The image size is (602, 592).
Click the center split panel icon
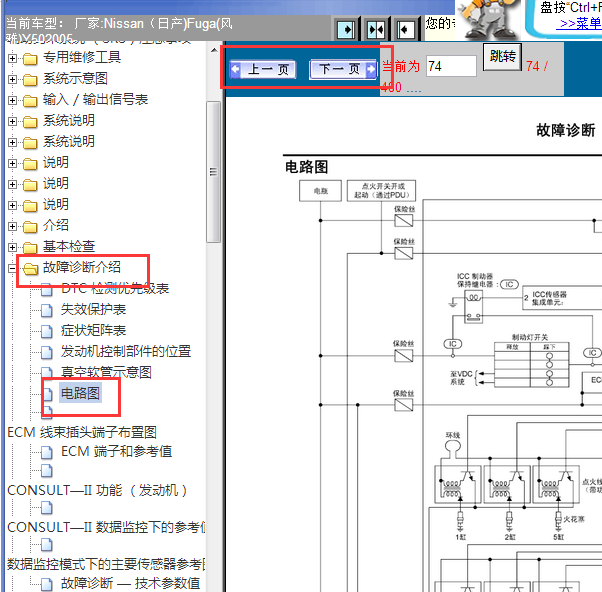click(x=375, y=29)
